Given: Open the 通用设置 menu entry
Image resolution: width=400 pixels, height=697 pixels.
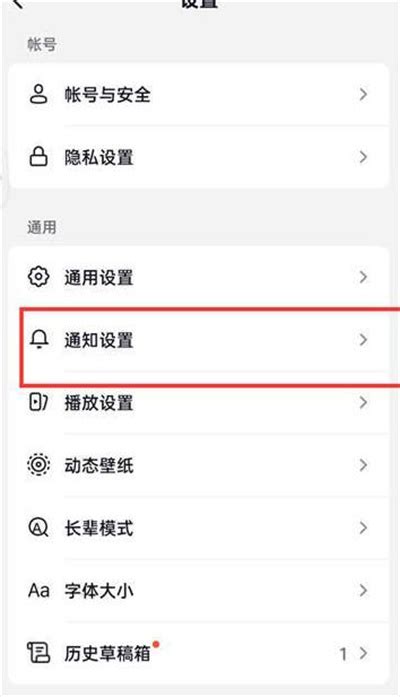Looking at the screenshot, I should point(199,277).
